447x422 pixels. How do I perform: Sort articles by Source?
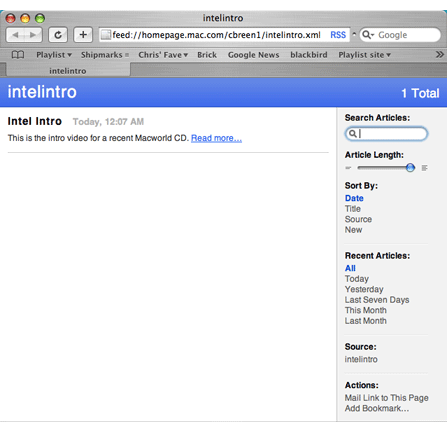tap(358, 219)
